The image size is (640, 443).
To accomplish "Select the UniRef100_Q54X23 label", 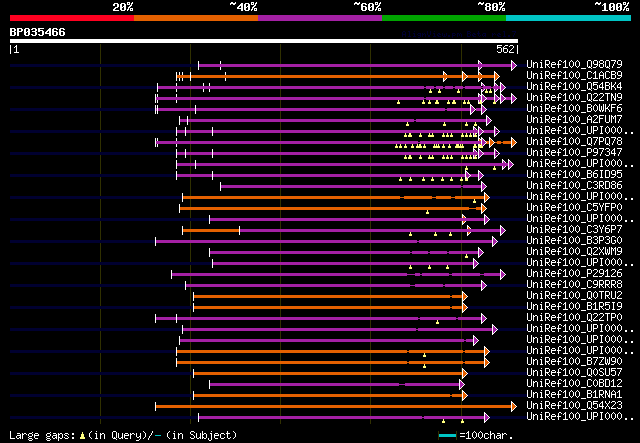I will 574,406.
